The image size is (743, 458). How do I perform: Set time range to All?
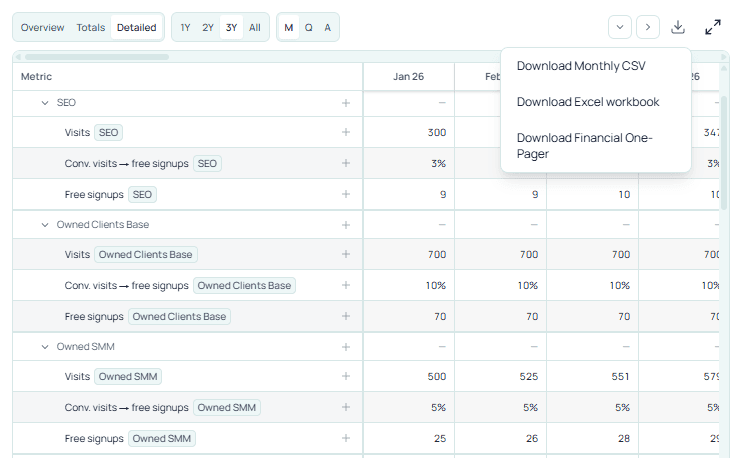tap(255, 27)
